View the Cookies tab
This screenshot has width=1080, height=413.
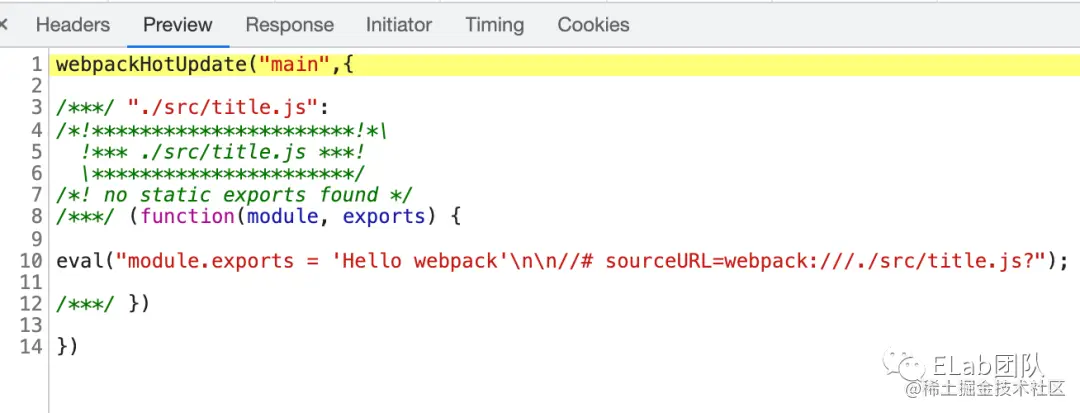coord(593,25)
